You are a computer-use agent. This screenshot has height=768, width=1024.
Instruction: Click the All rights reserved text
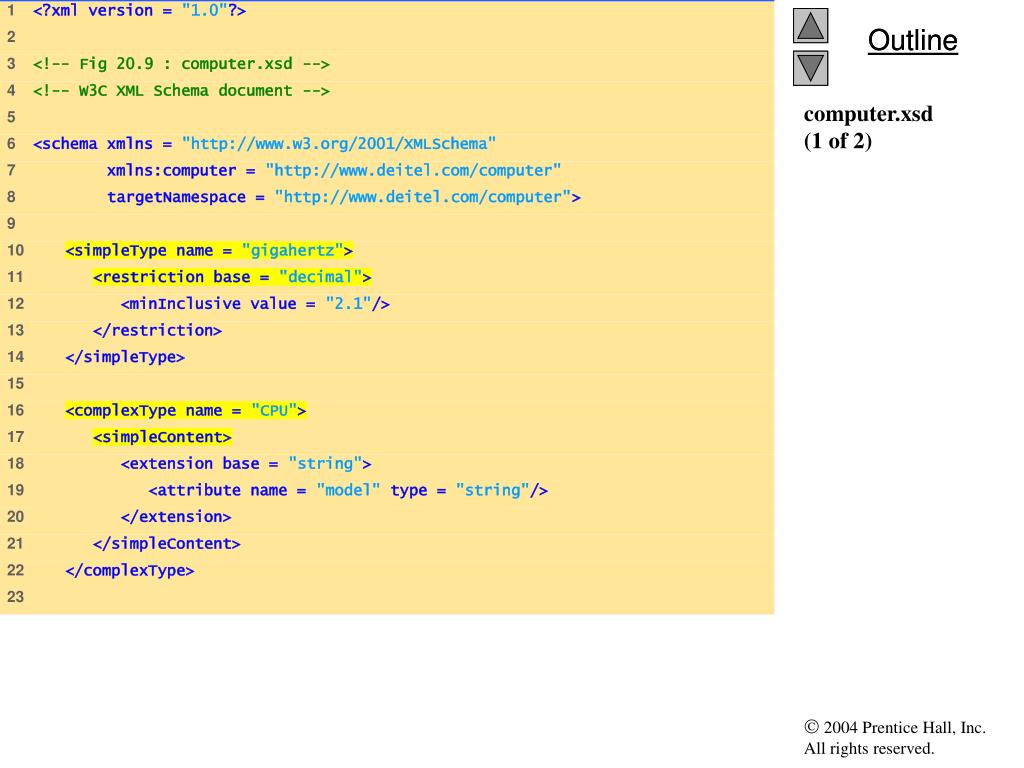pos(869,748)
